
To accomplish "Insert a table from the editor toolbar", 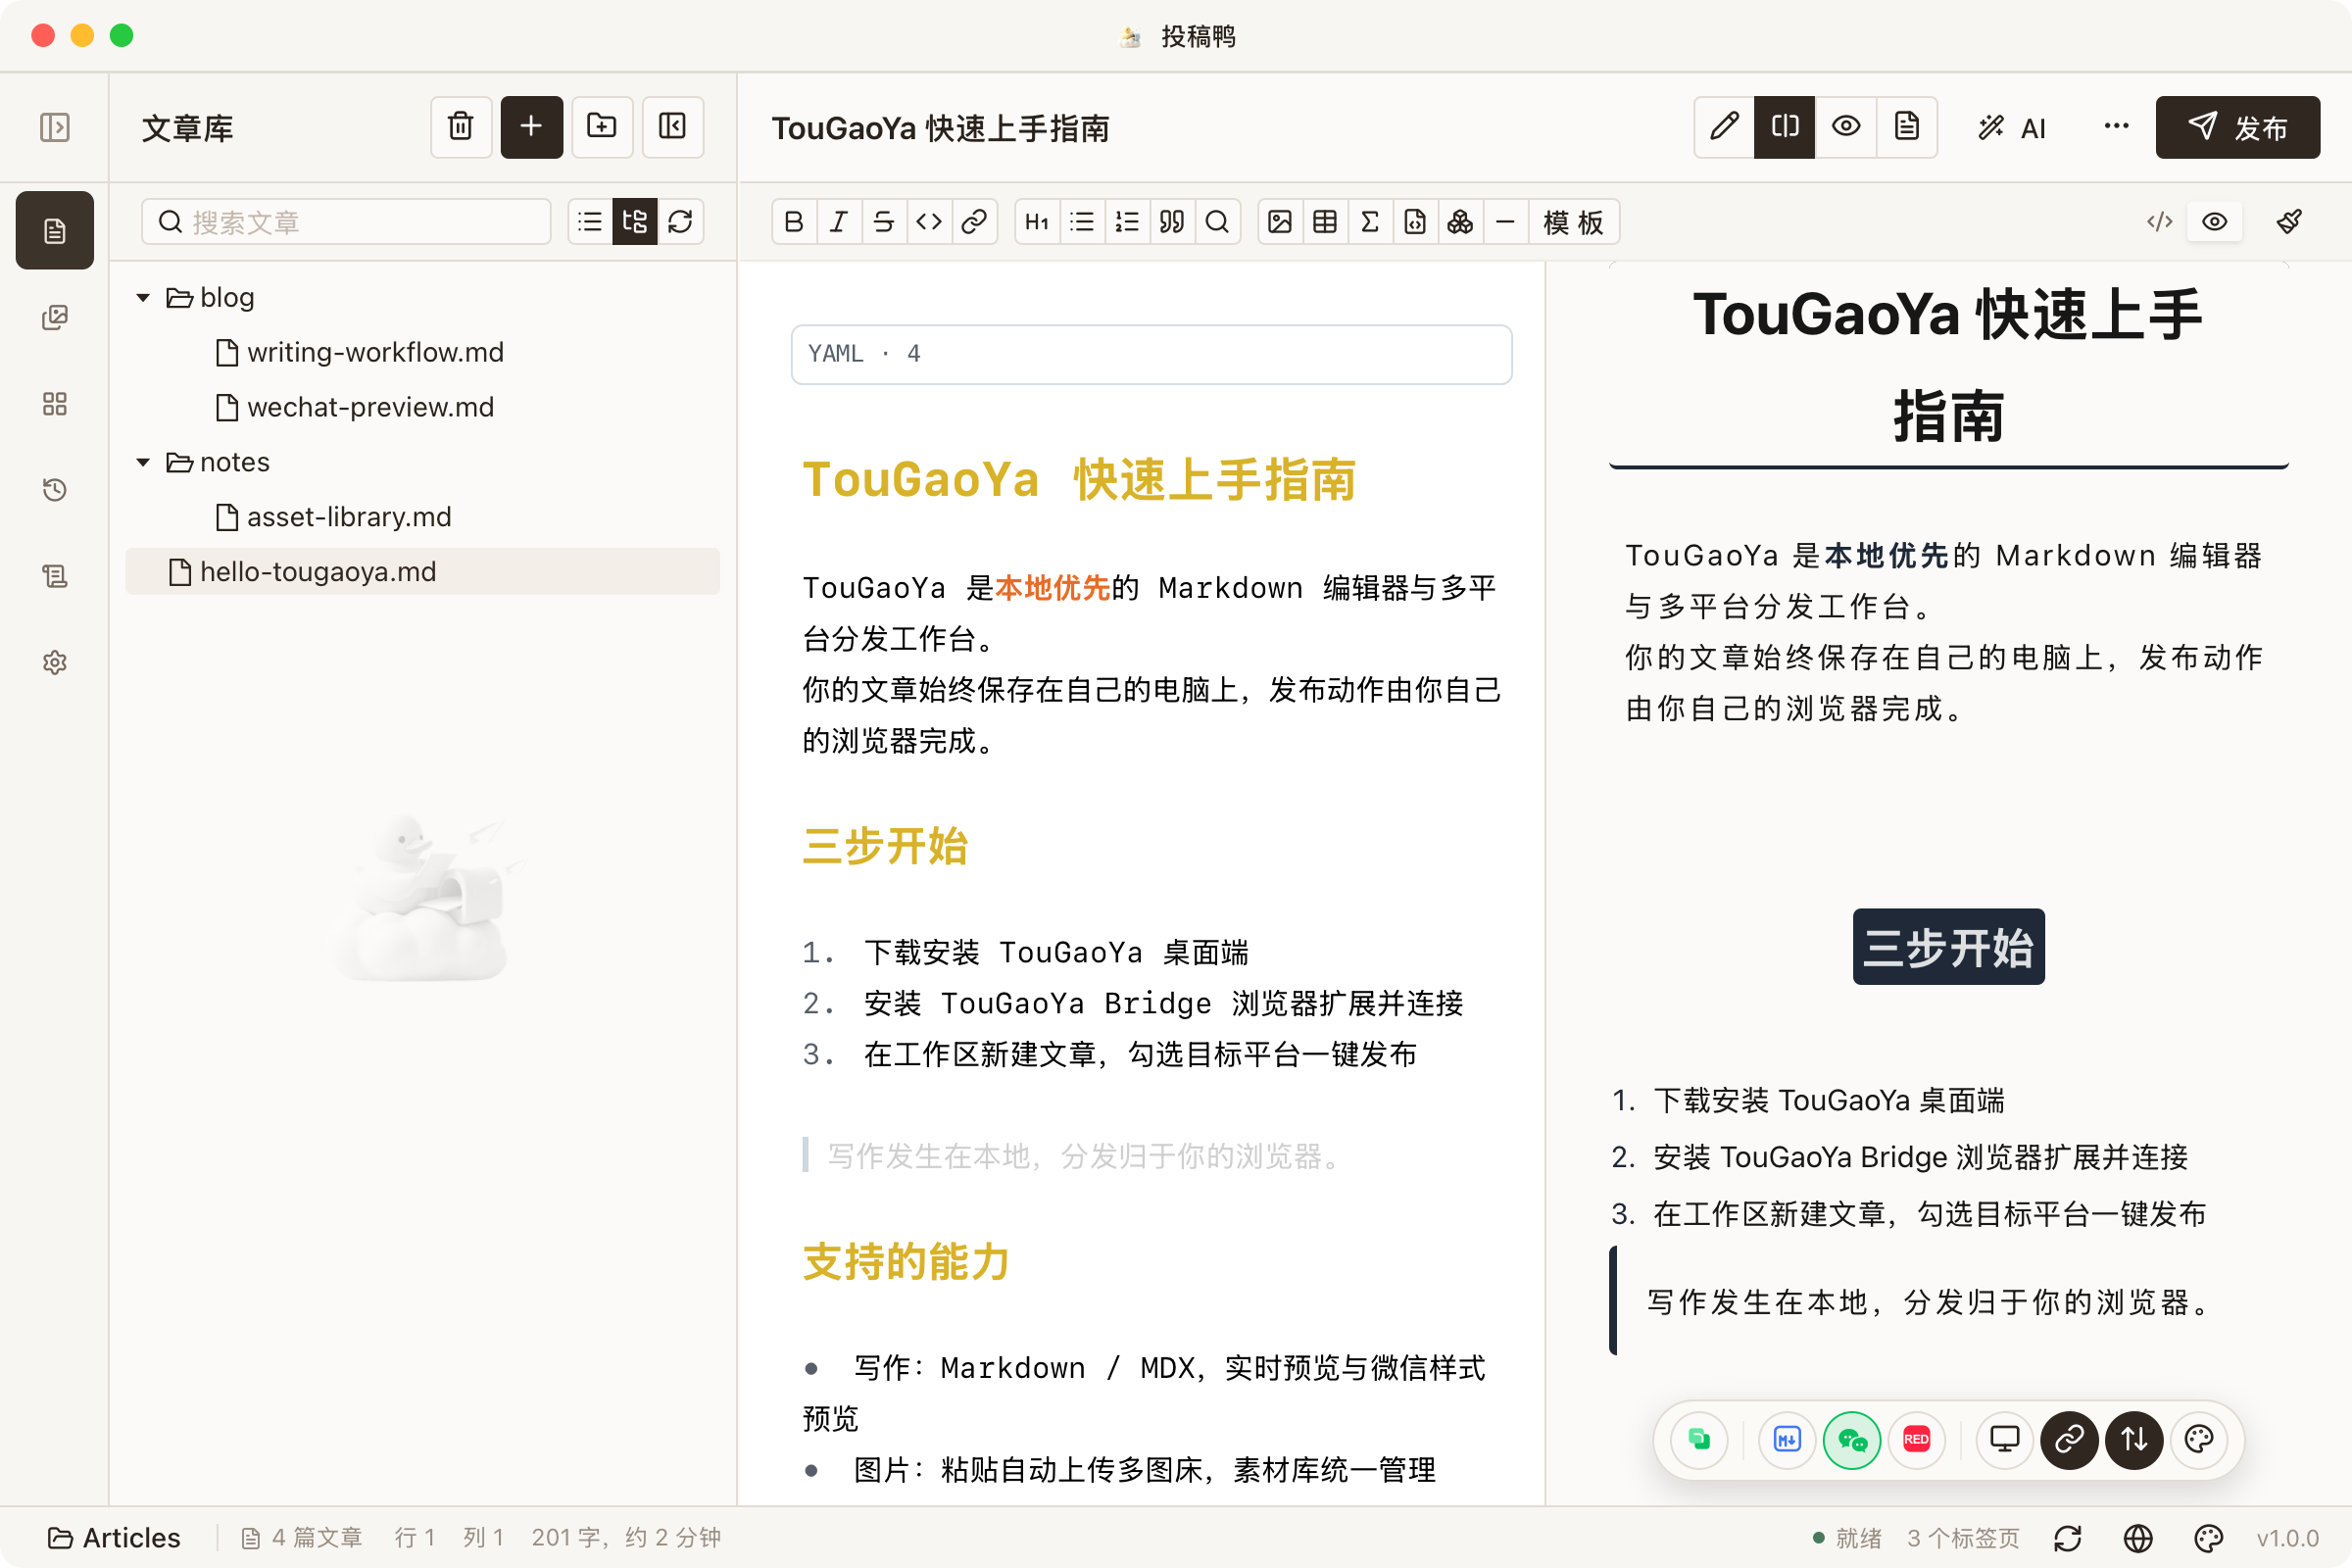I will [x=1325, y=222].
